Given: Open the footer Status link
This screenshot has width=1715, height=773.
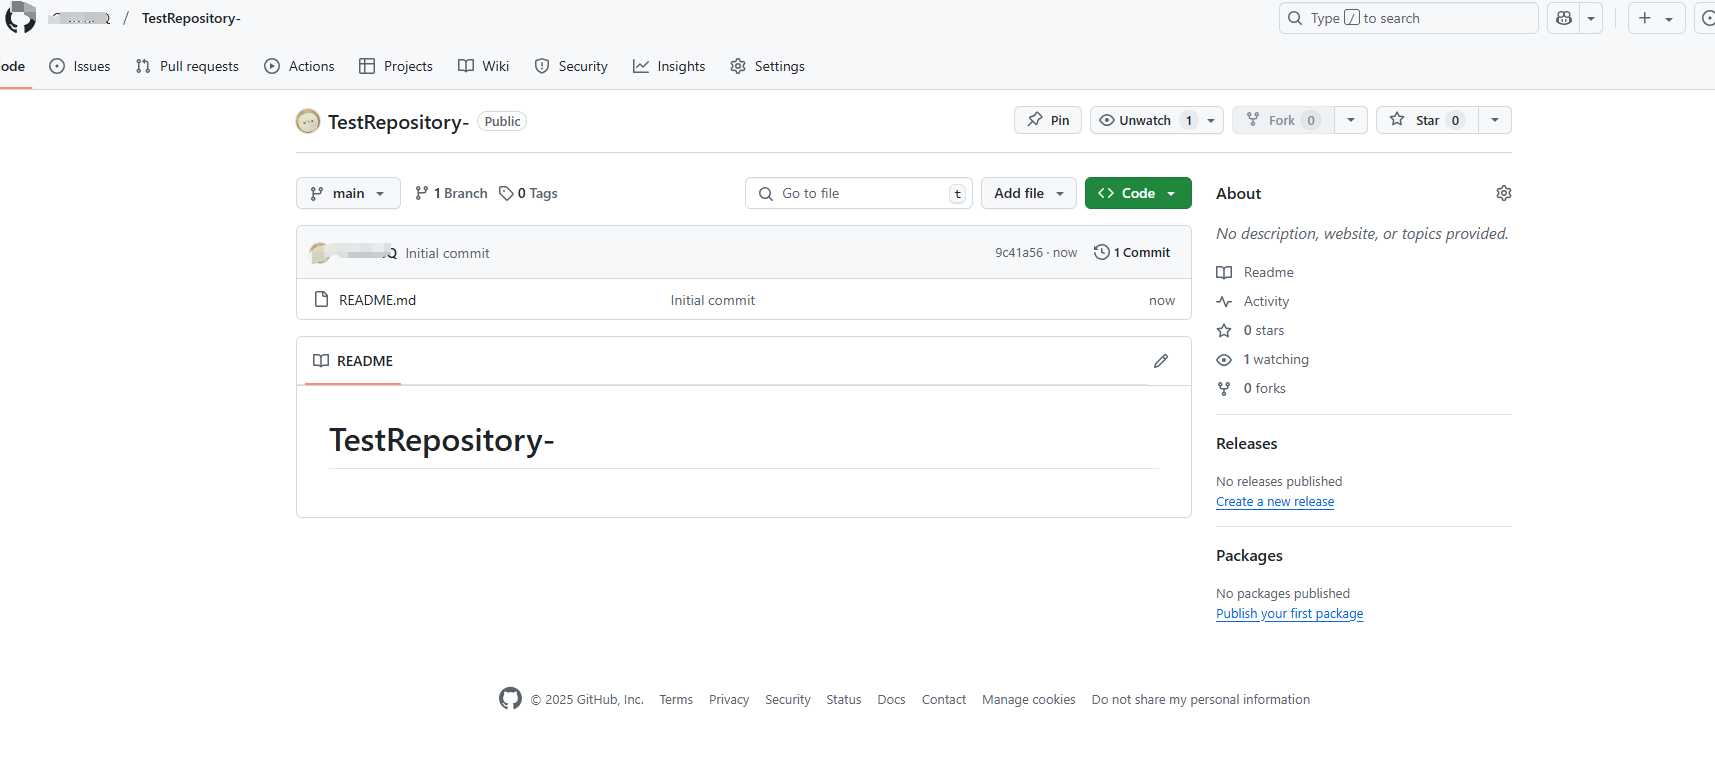Looking at the screenshot, I should point(844,700).
